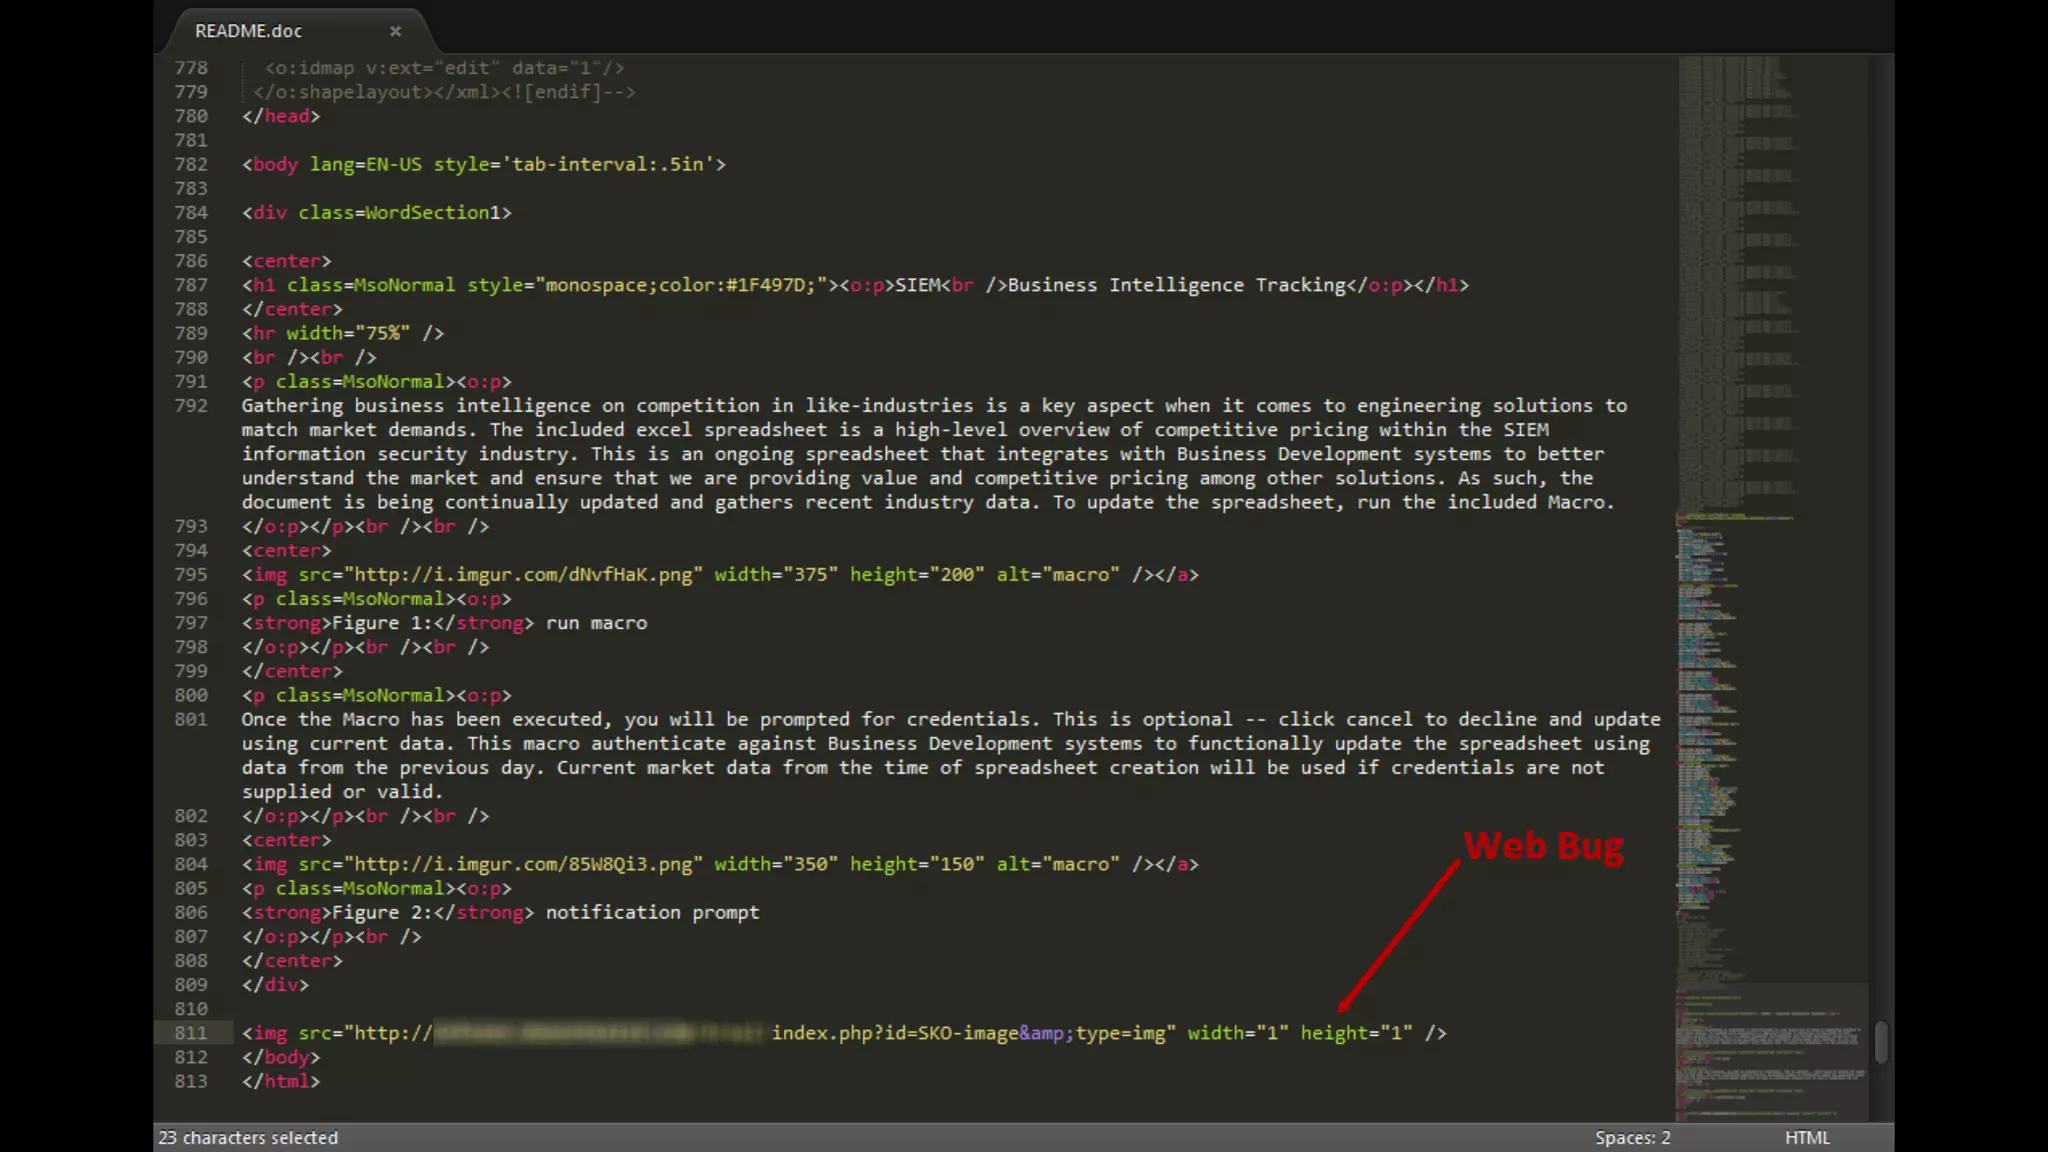Click the red Web Bug annotation
The width and height of the screenshot is (2048, 1152).
click(x=1543, y=846)
